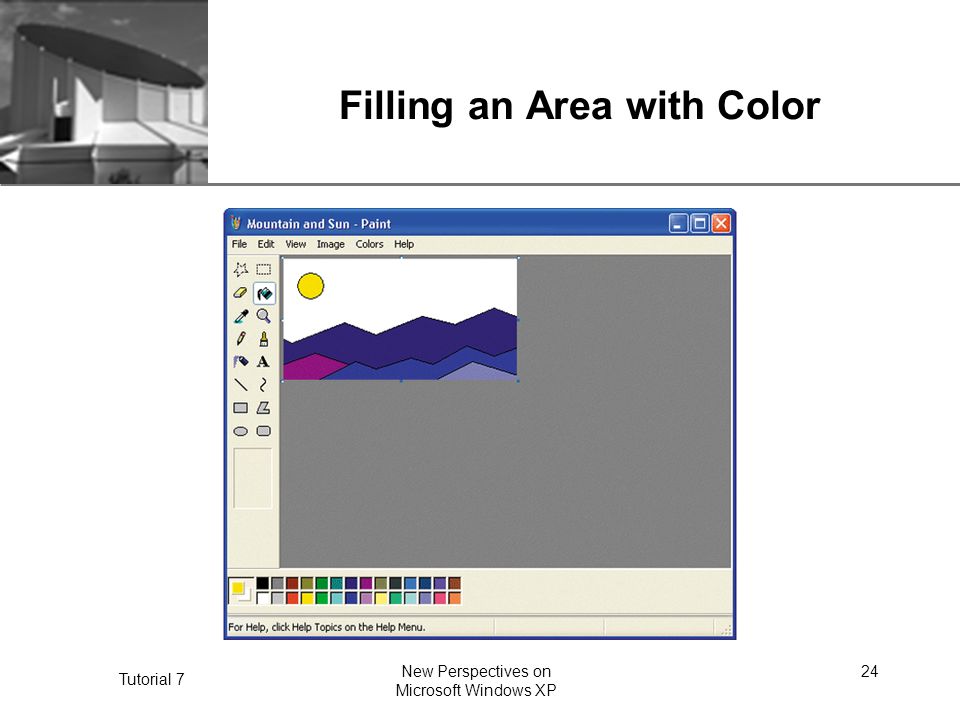Select the Pencil tool
This screenshot has width=960, height=720.
click(241, 339)
